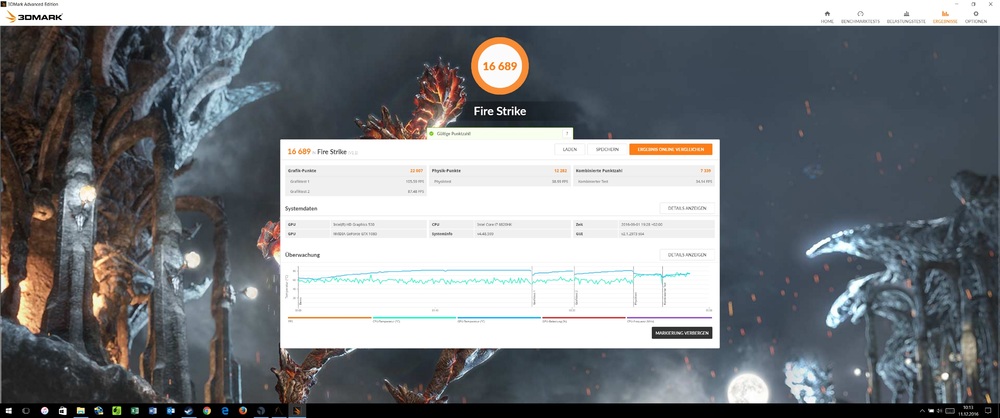Click the Speichern button

[607, 149]
